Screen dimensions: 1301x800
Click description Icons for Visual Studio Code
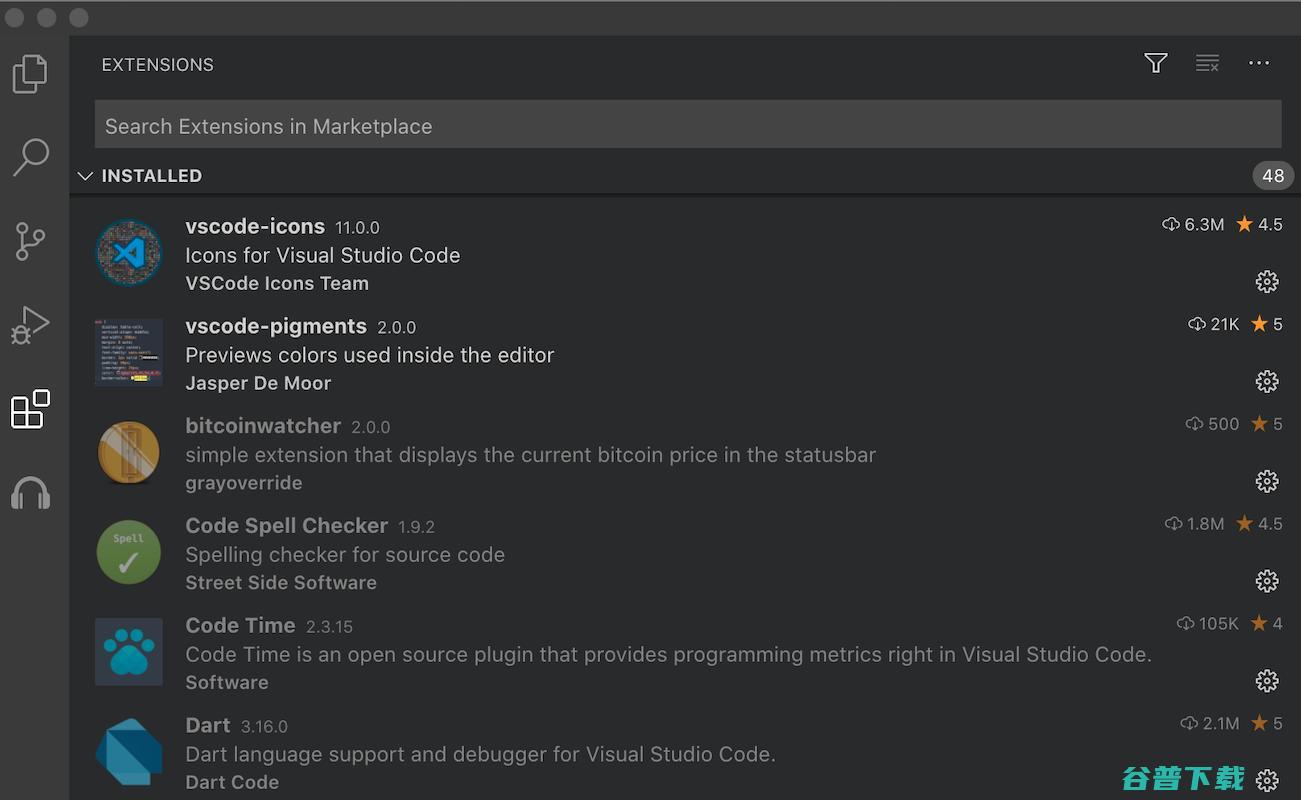point(323,255)
